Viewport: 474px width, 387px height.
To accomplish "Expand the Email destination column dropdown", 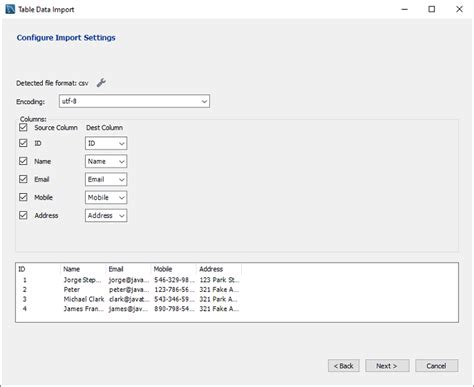I will tap(106, 179).
